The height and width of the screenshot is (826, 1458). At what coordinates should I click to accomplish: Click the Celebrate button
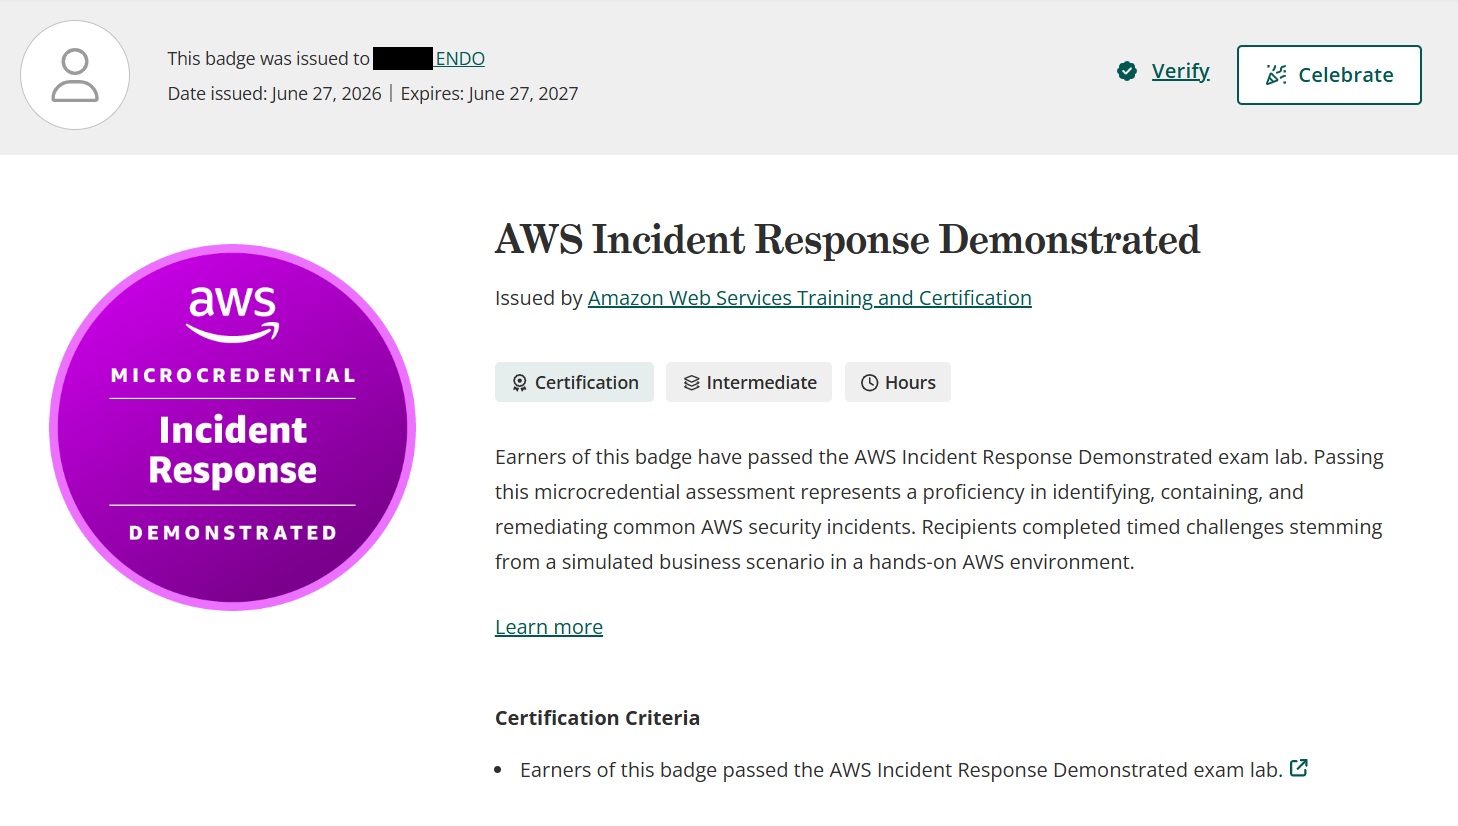pyautogui.click(x=1329, y=75)
